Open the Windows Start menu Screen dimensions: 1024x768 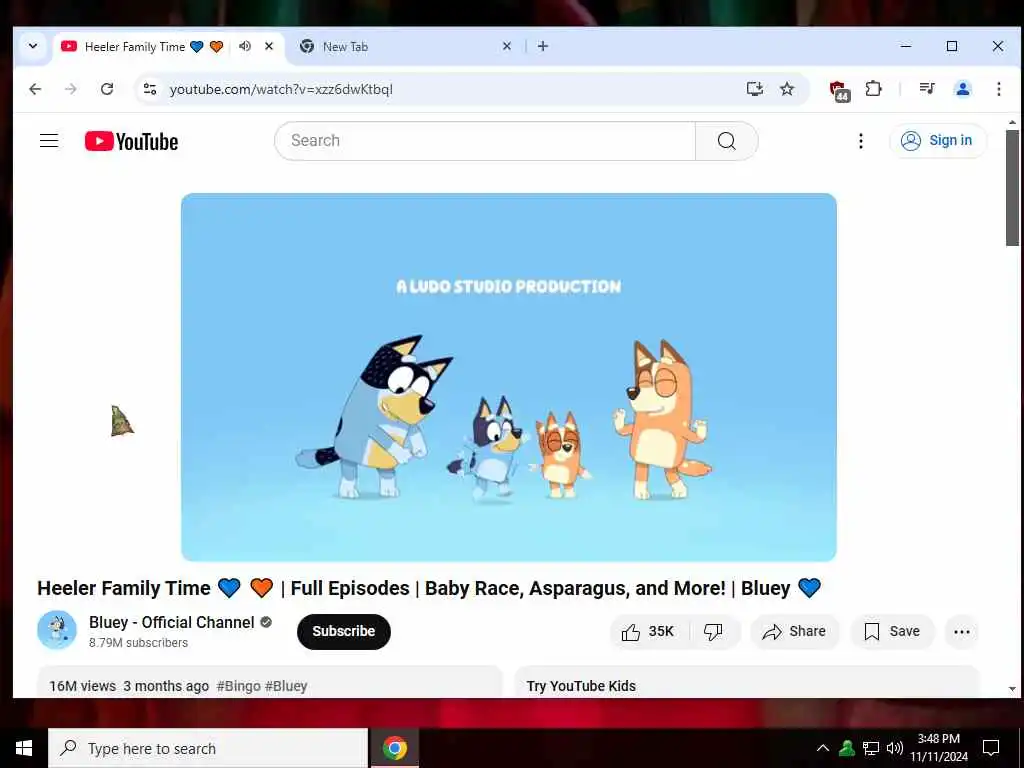click(x=24, y=748)
